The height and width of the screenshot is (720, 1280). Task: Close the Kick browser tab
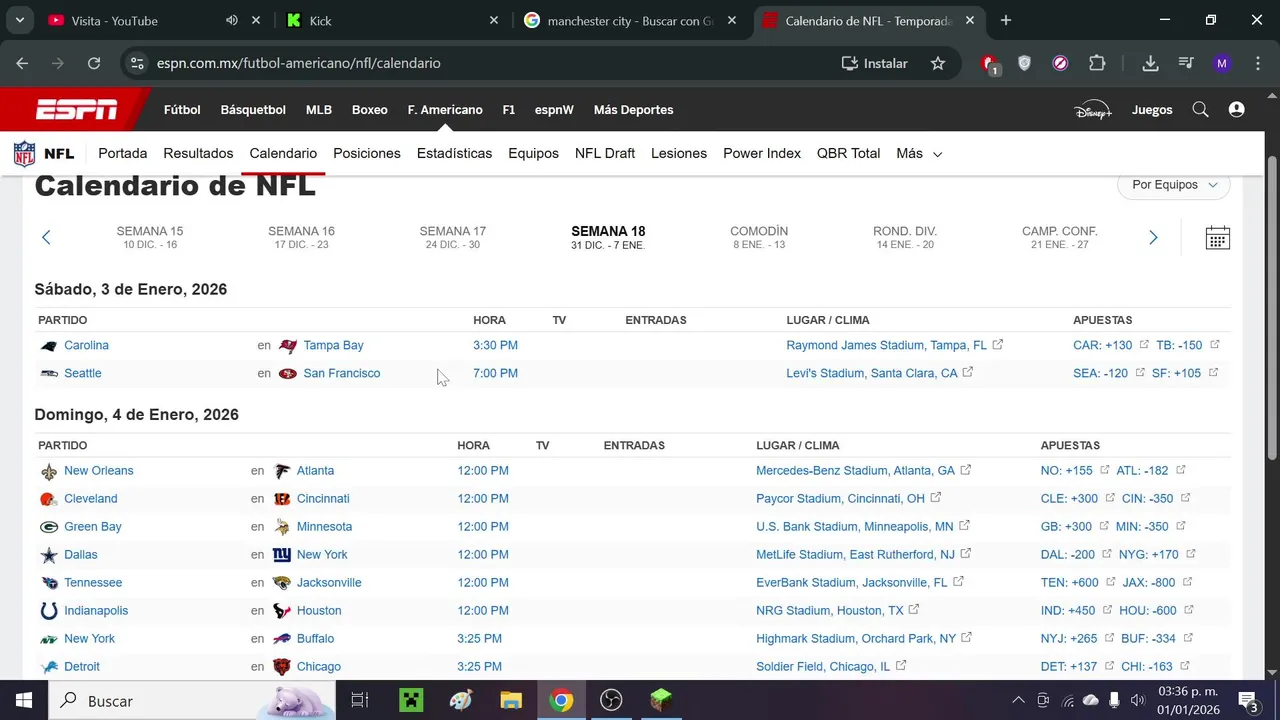[494, 20]
